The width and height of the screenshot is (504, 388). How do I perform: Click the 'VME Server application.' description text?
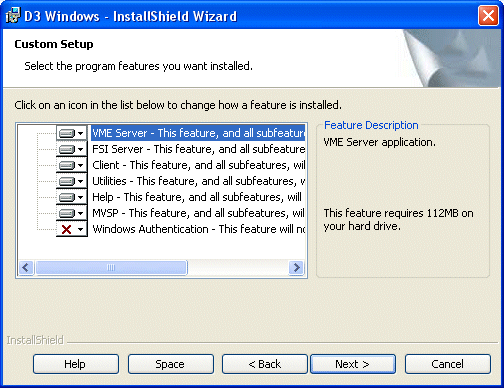click(x=379, y=142)
